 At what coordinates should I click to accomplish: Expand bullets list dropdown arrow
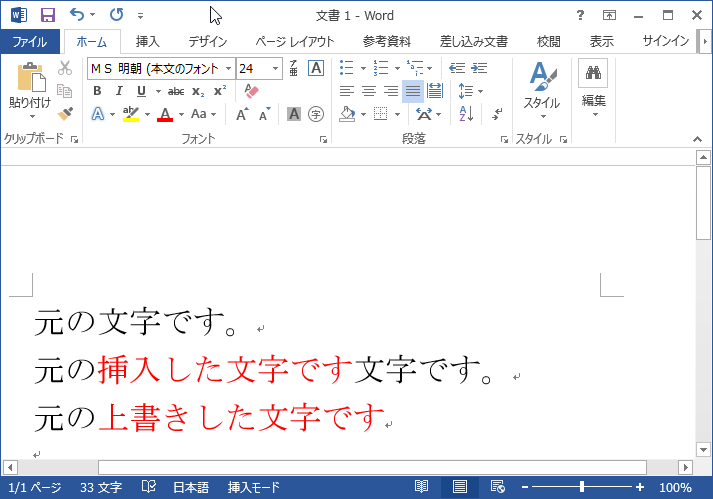click(363, 68)
